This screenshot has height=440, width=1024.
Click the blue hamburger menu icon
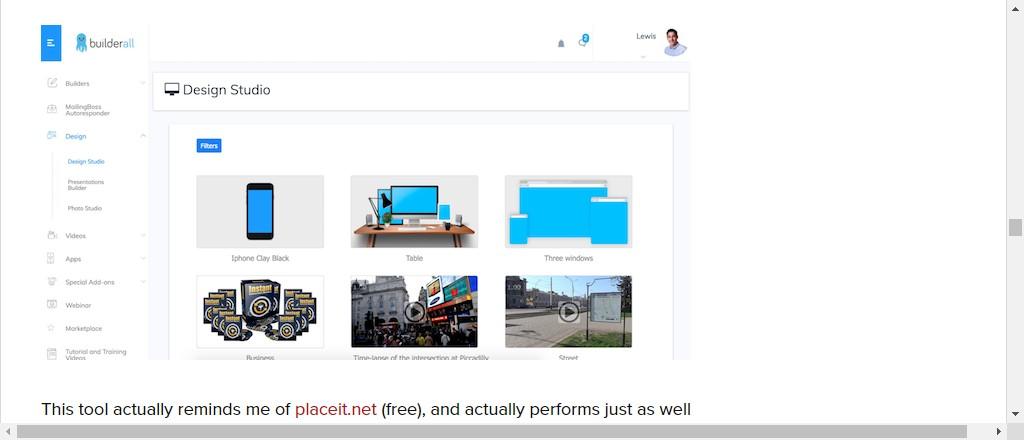point(51,43)
